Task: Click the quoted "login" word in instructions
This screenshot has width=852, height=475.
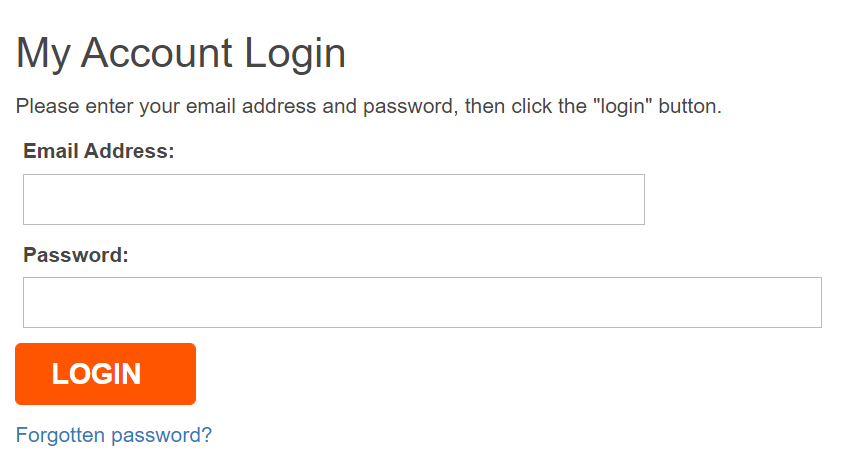Action: [x=622, y=107]
